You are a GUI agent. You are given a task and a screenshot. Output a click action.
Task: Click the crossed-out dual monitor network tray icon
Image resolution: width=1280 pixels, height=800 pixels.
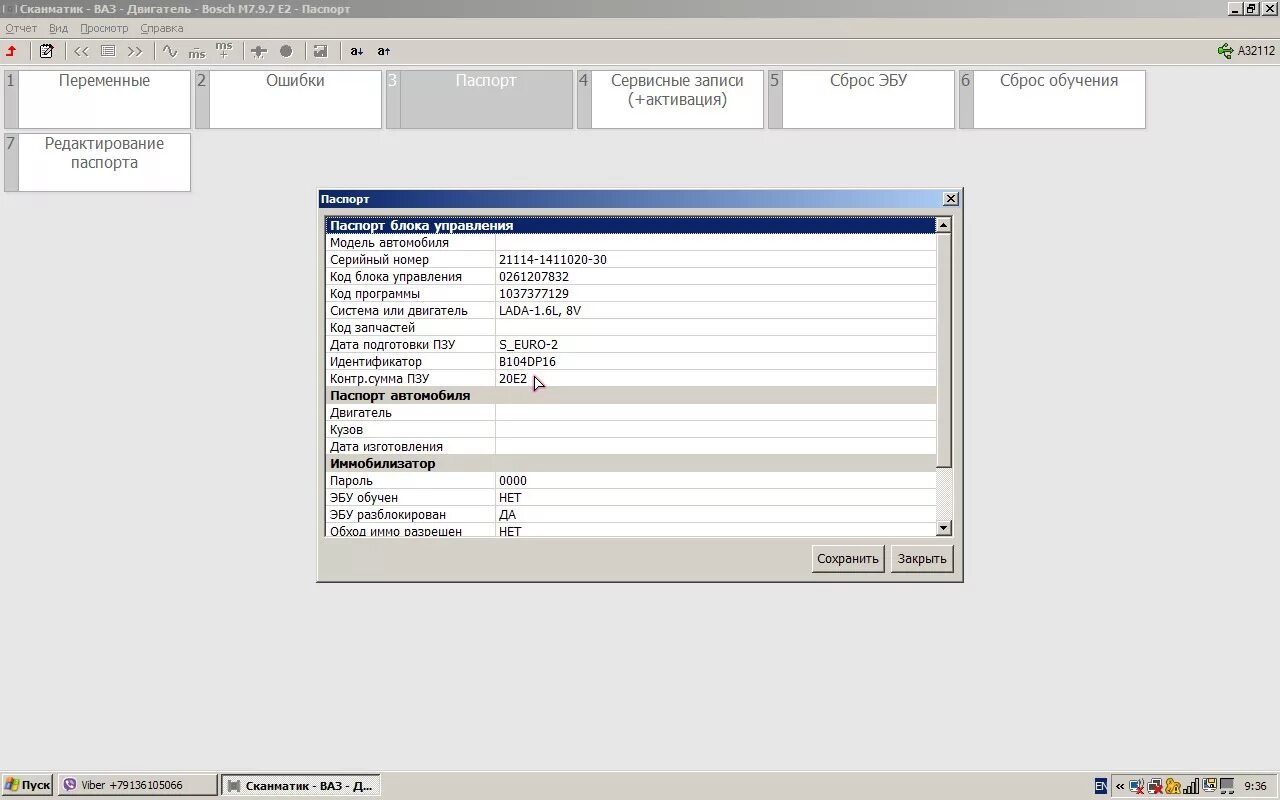tap(1155, 786)
